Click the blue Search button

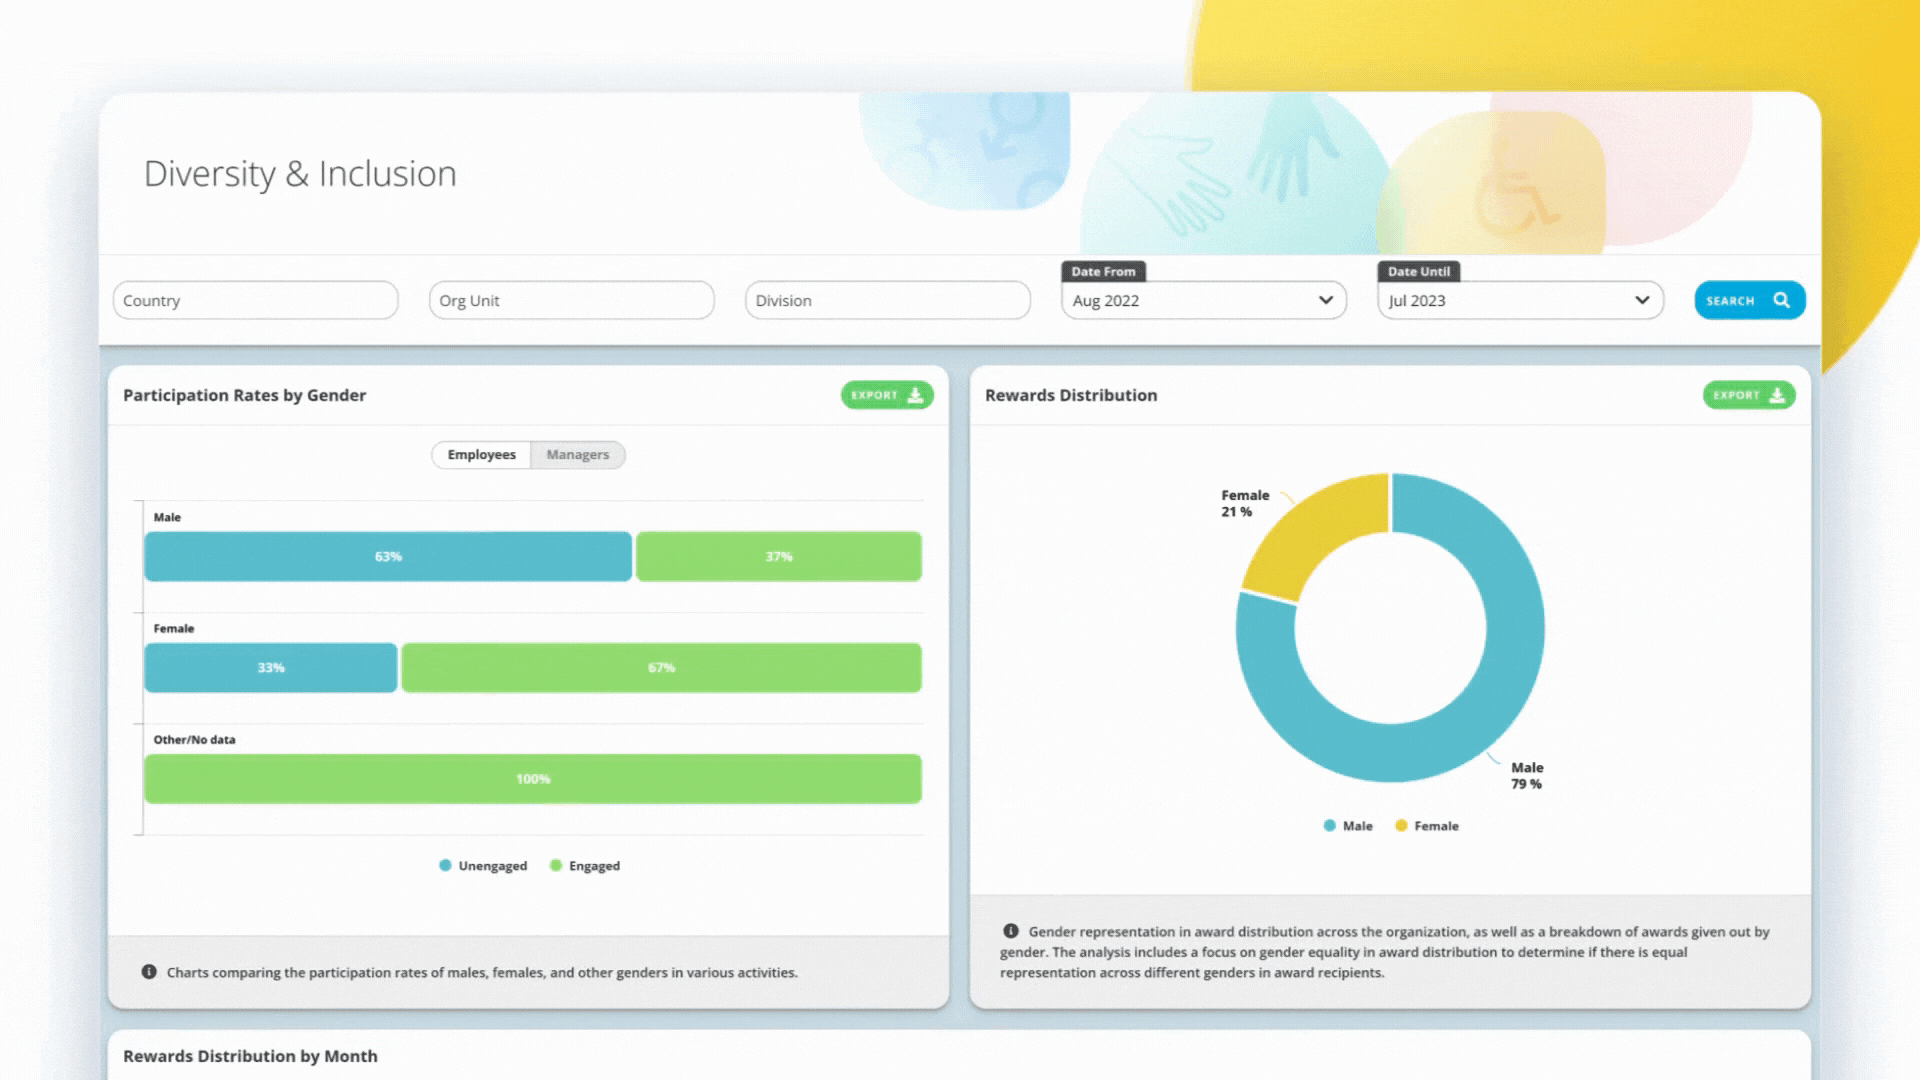pyautogui.click(x=1749, y=300)
